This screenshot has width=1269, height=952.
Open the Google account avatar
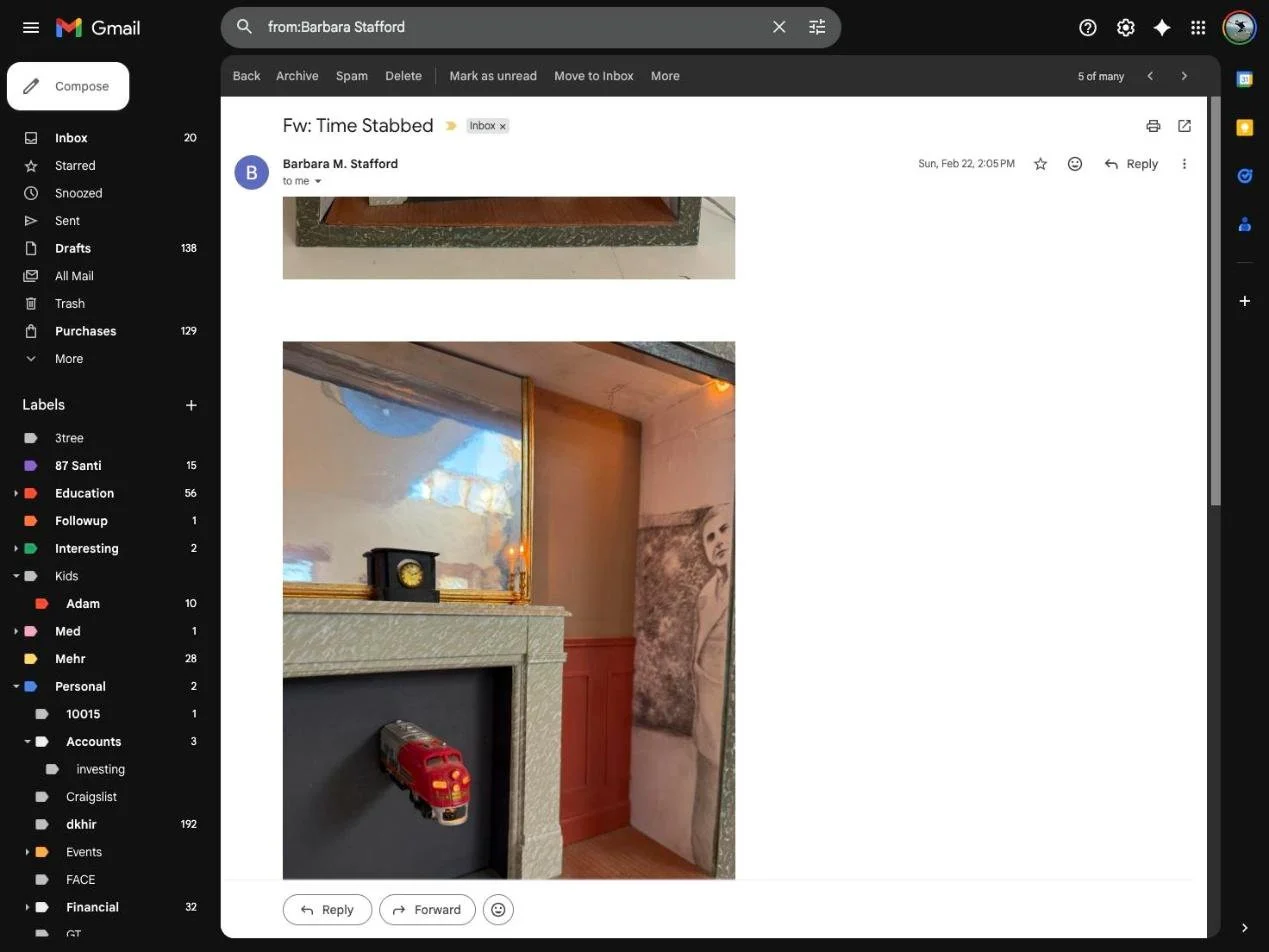point(1240,27)
